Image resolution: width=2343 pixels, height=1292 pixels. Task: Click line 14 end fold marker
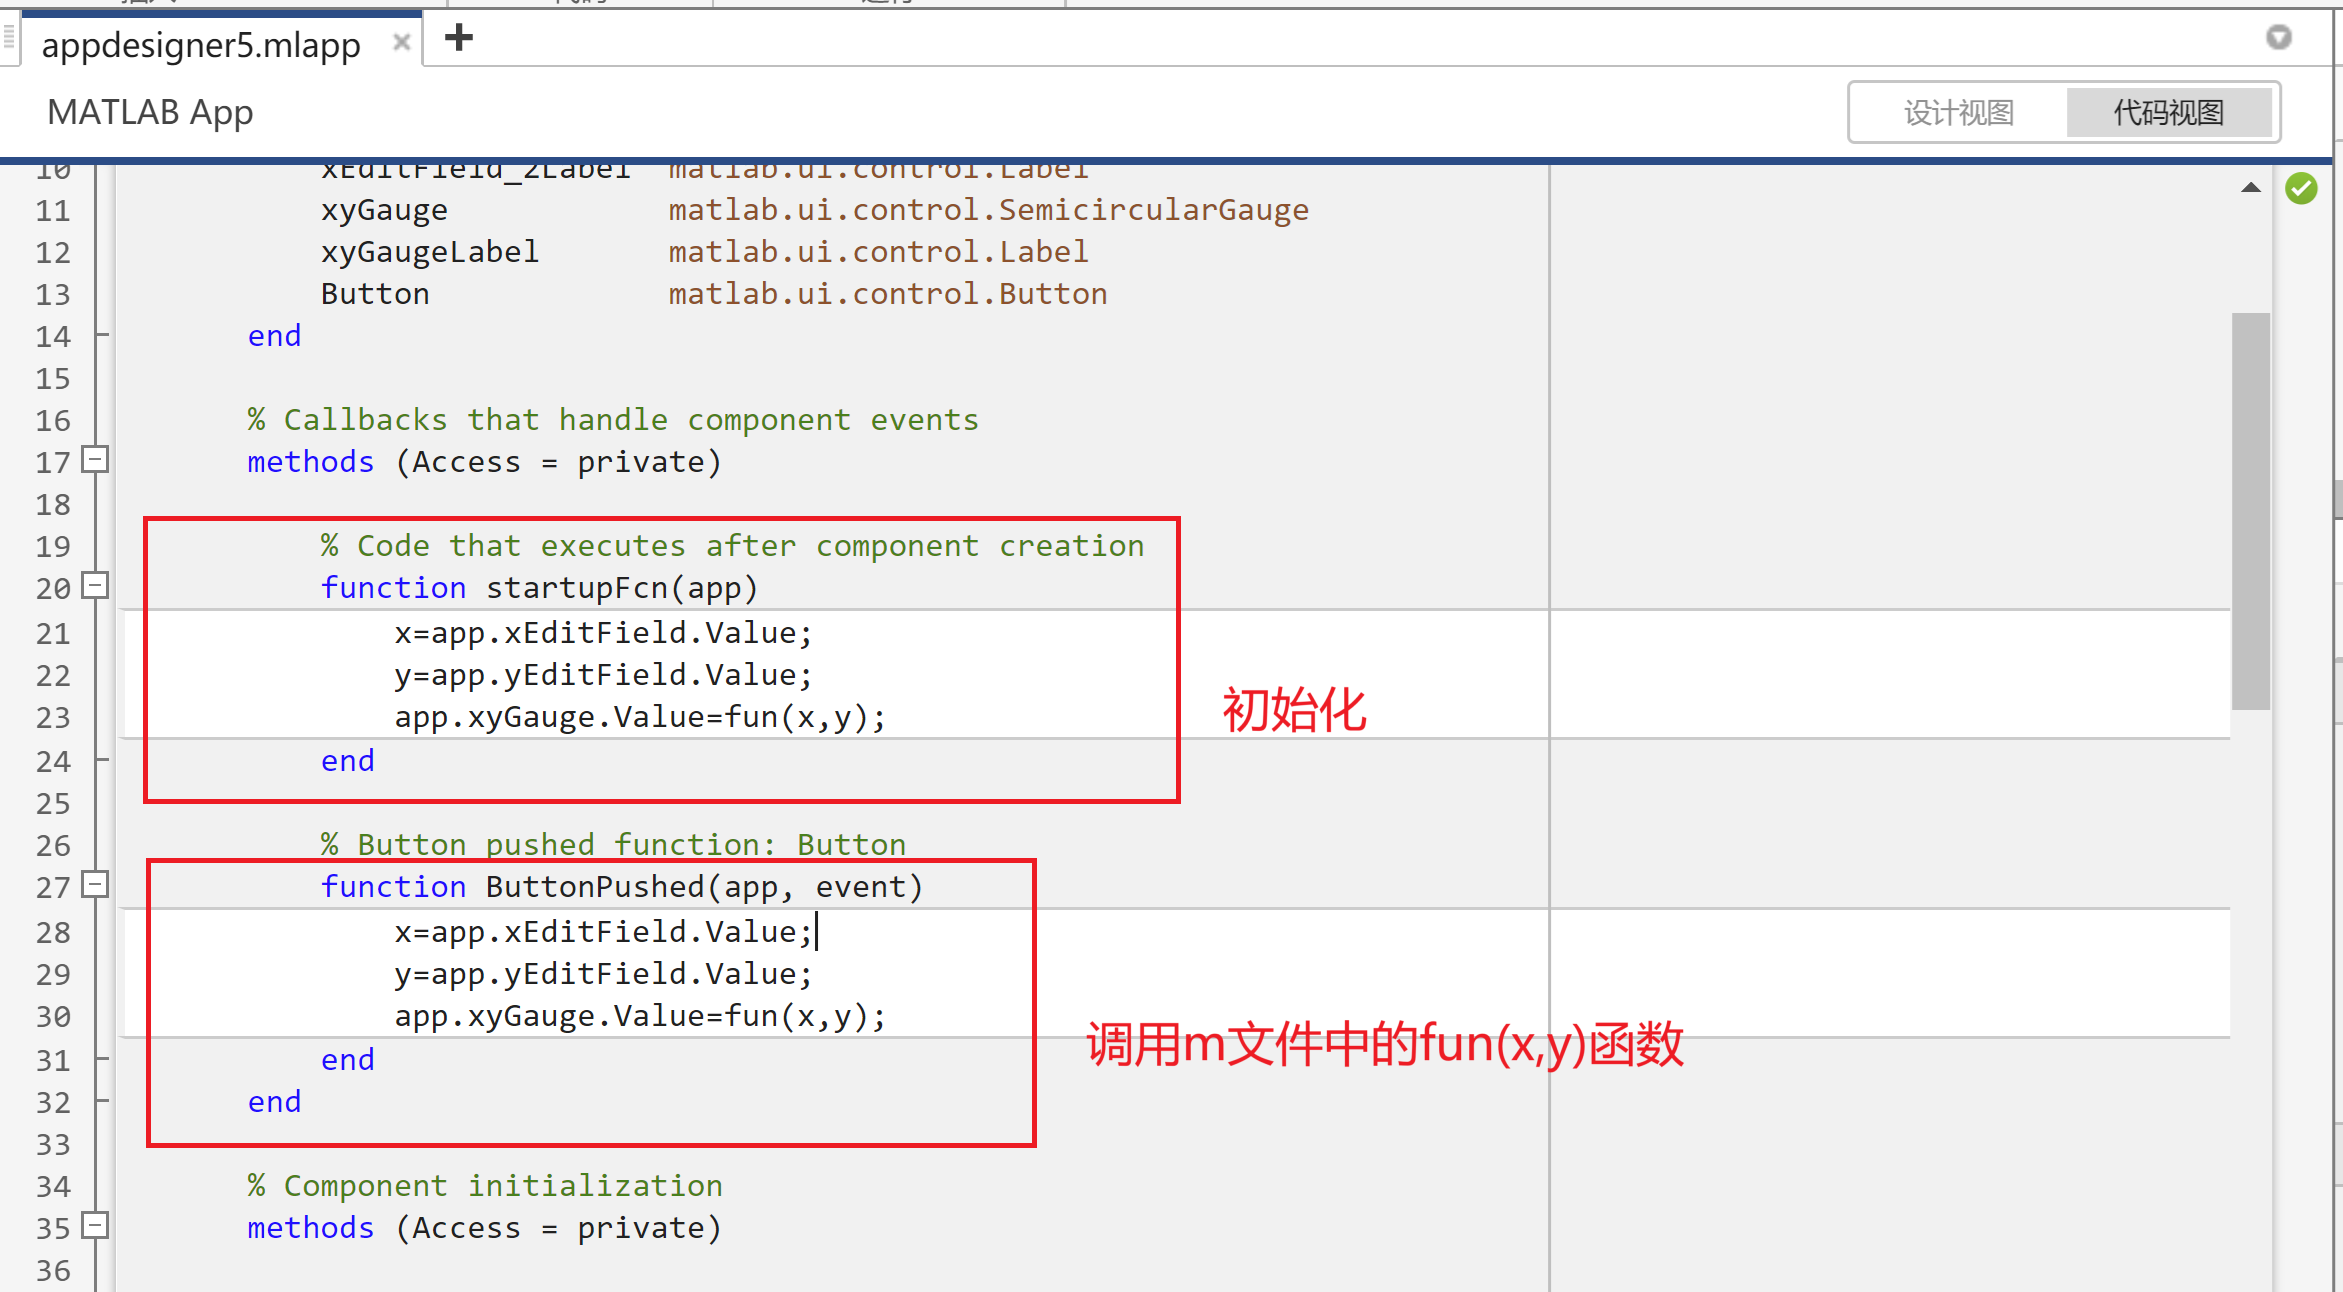(101, 336)
